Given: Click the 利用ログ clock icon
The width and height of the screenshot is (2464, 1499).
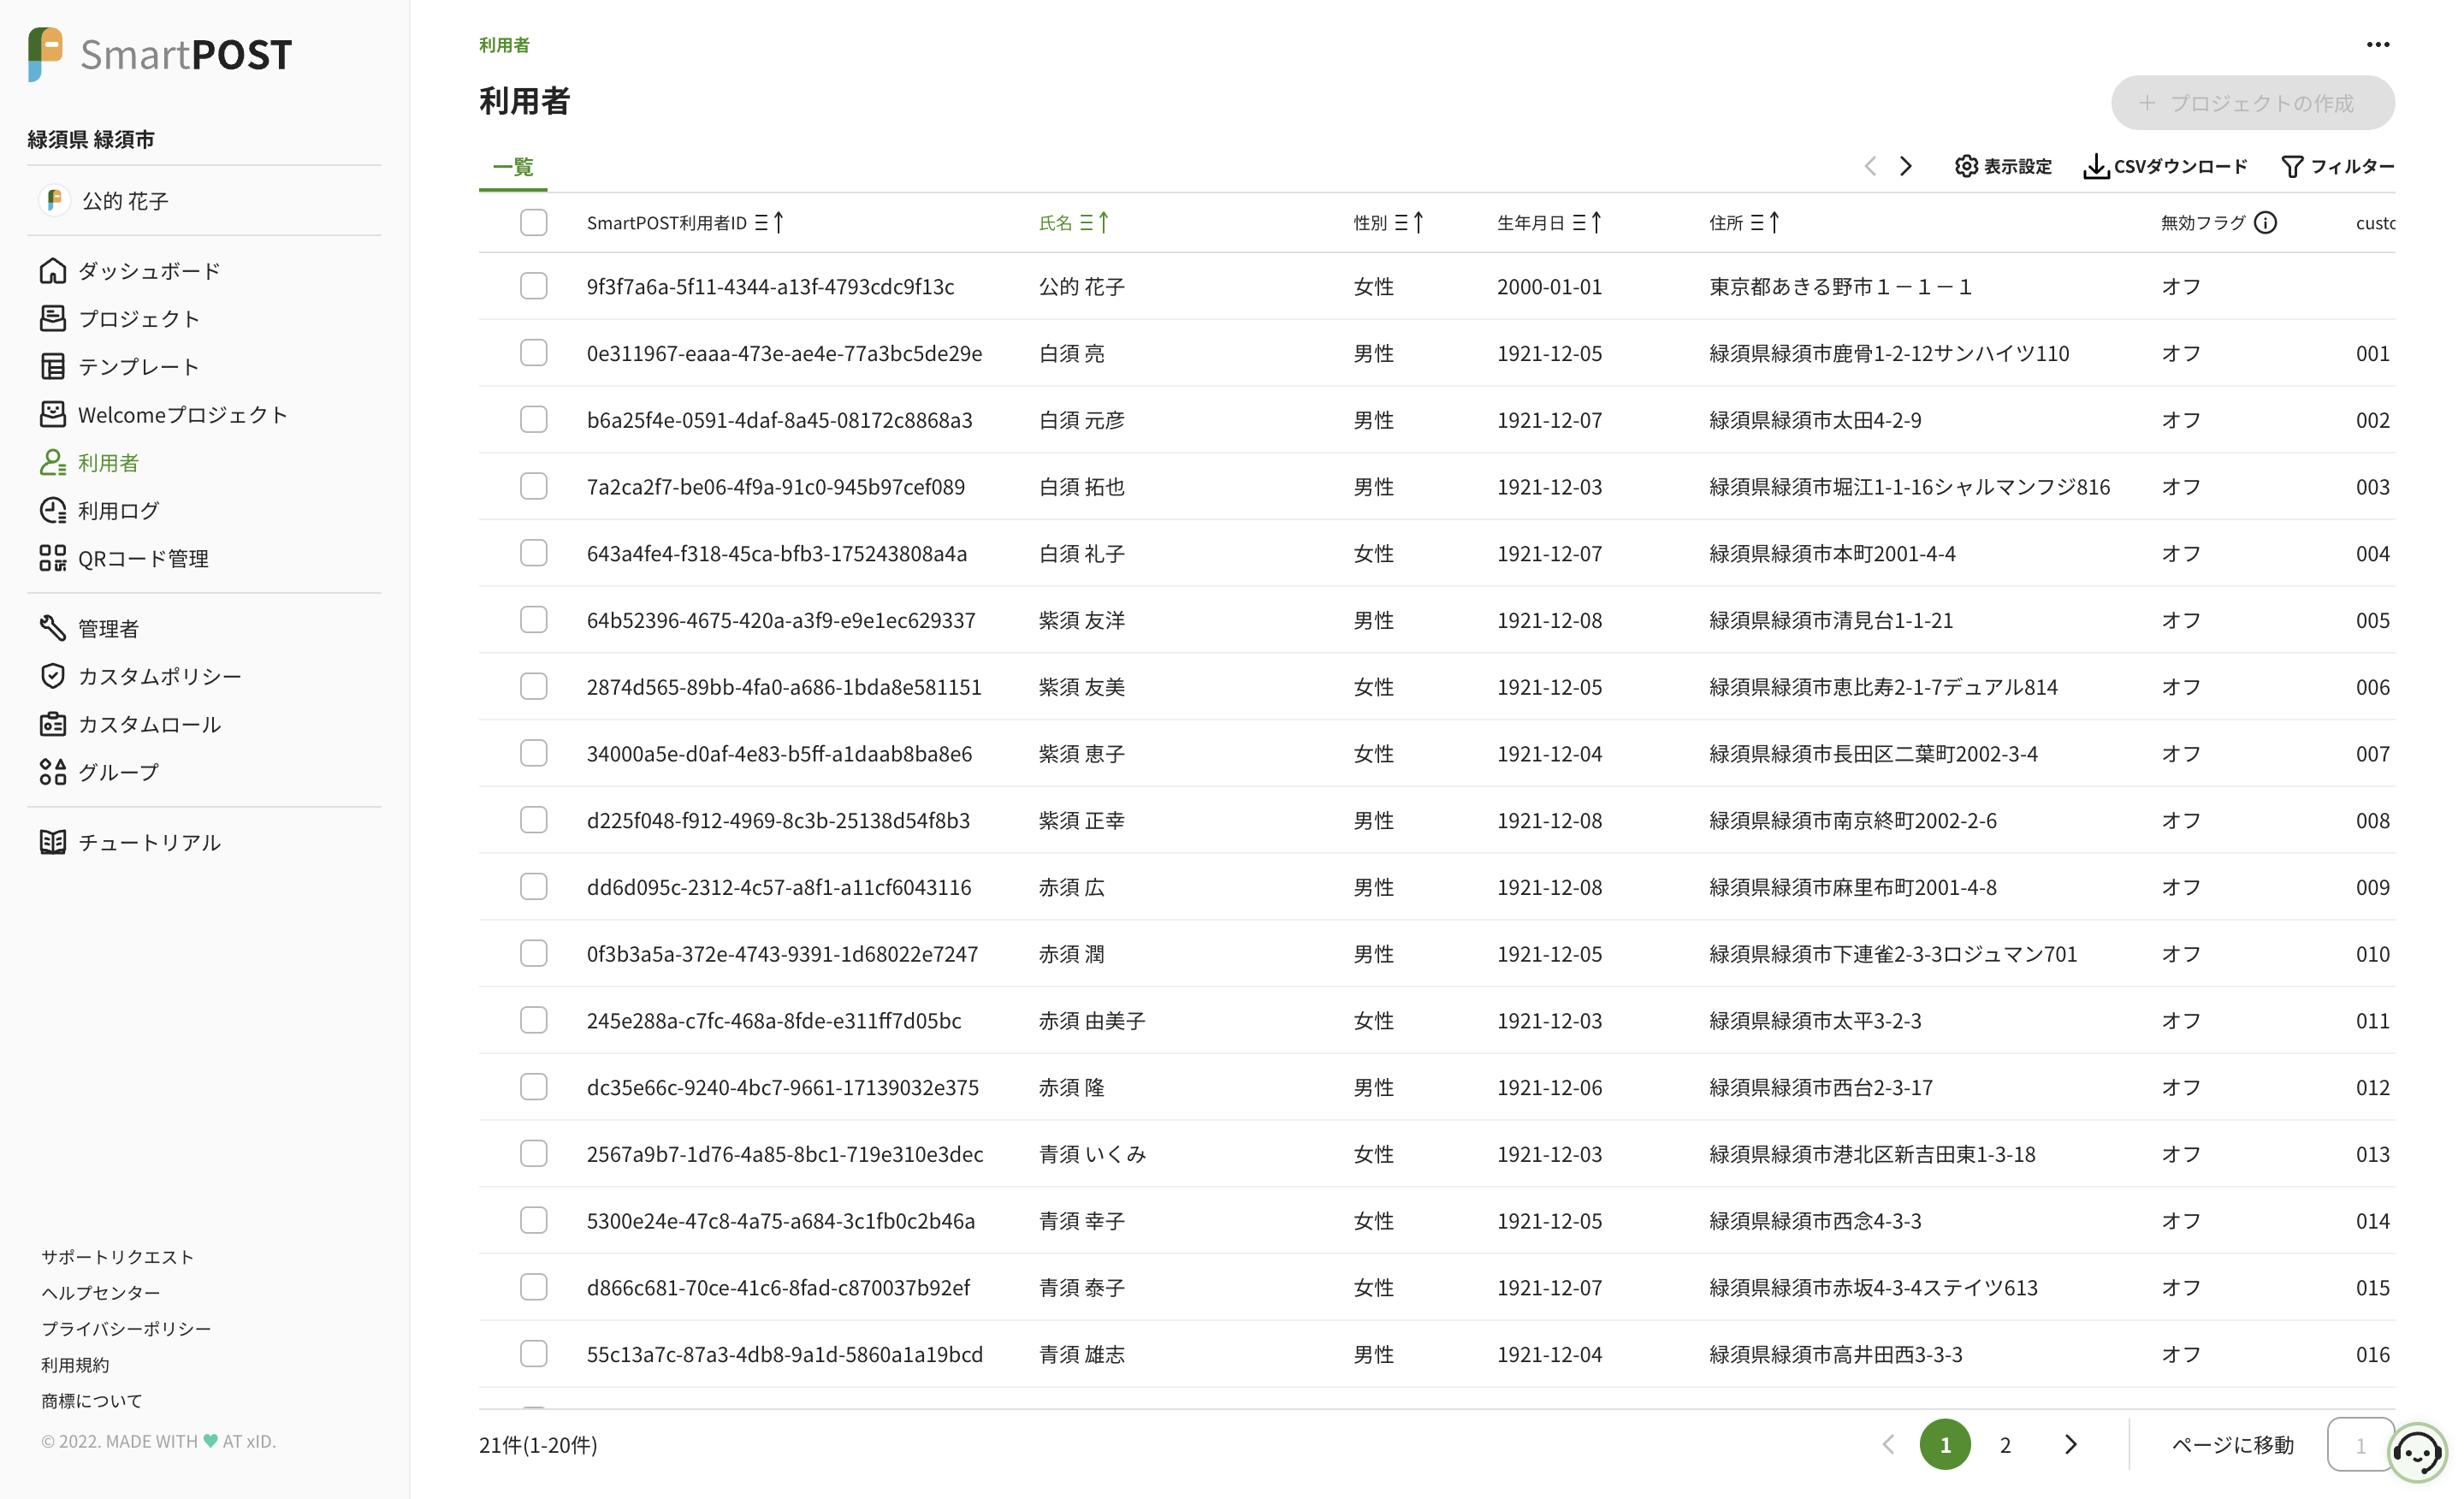Looking at the screenshot, I should [x=53, y=511].
